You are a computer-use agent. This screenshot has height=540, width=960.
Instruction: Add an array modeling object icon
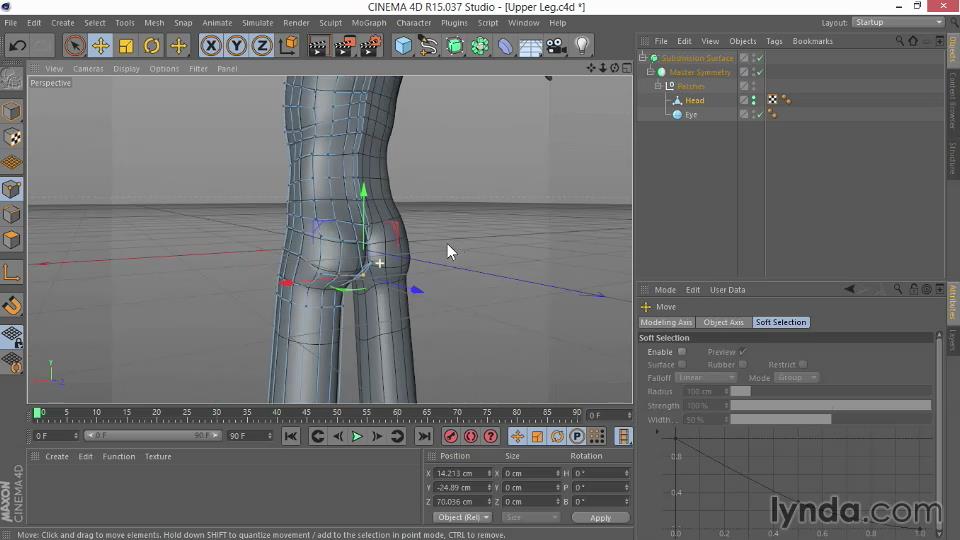tap(480, 45)
